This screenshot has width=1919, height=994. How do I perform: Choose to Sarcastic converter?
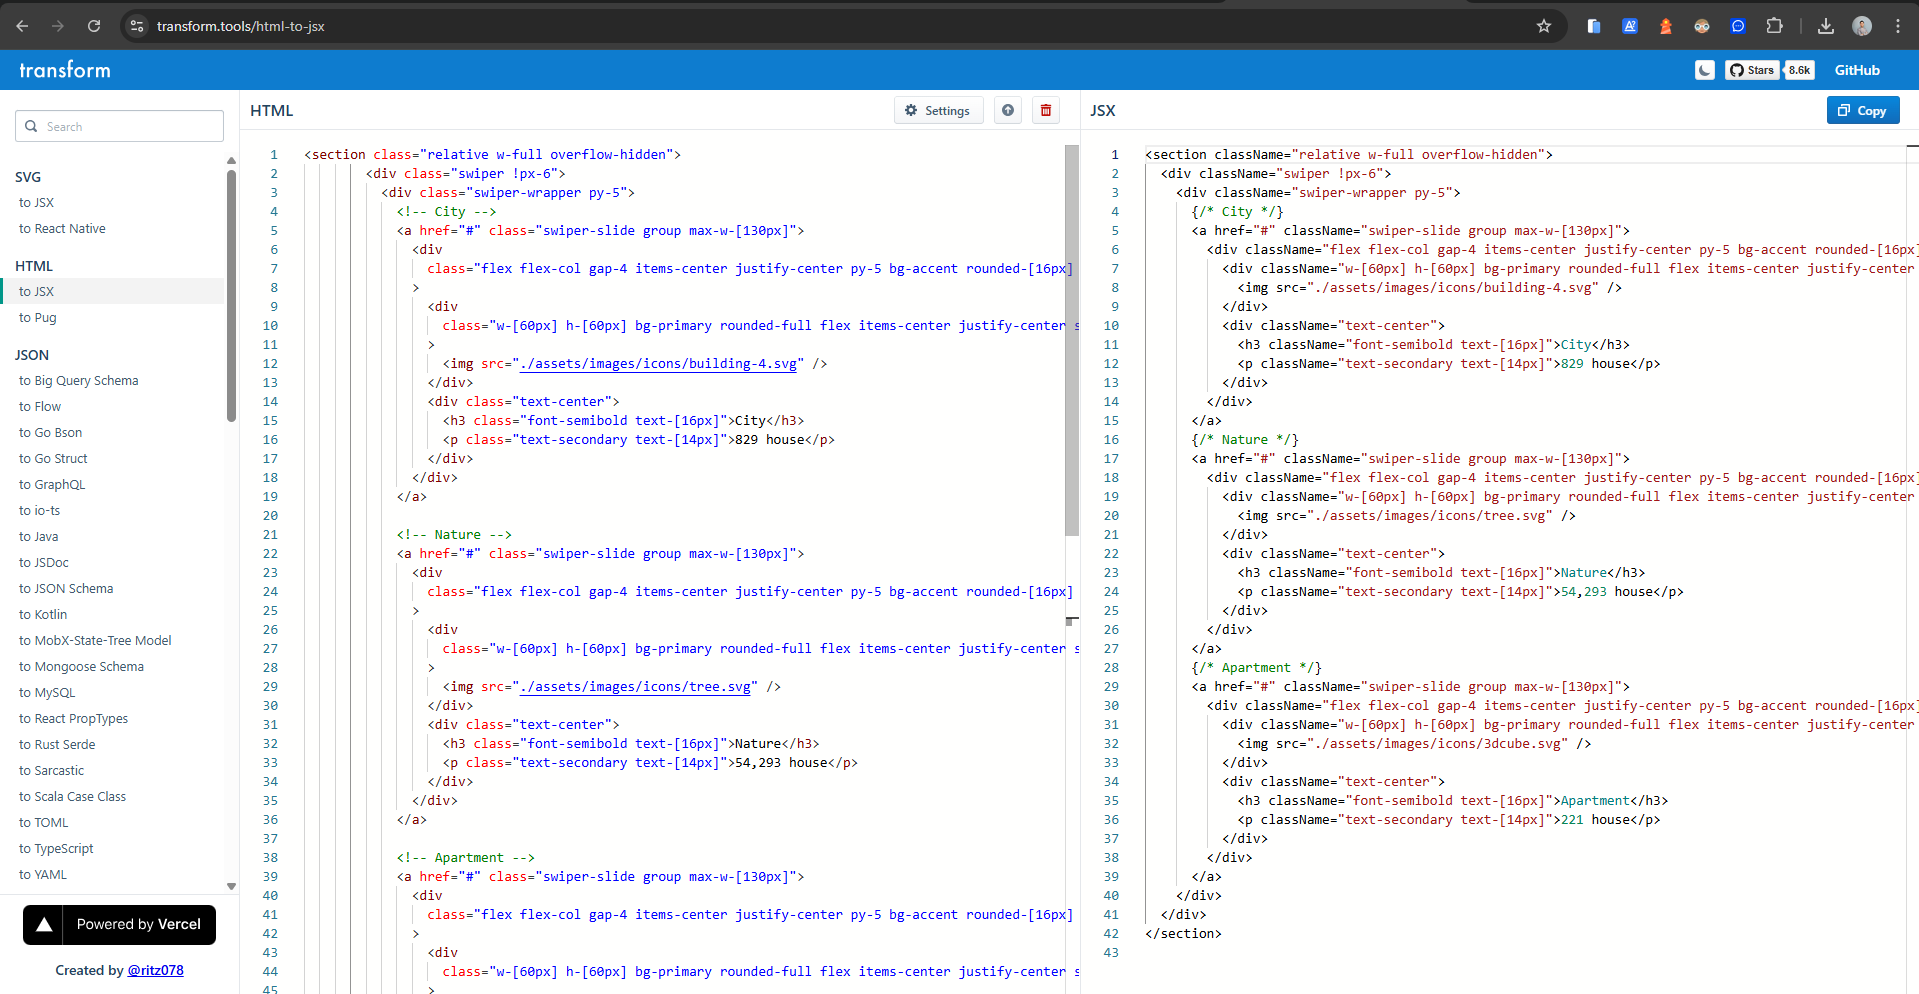[51, 771]
